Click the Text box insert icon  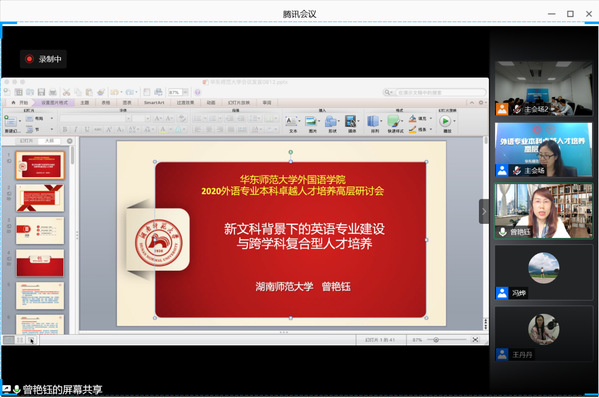click(x=291, y=121)
